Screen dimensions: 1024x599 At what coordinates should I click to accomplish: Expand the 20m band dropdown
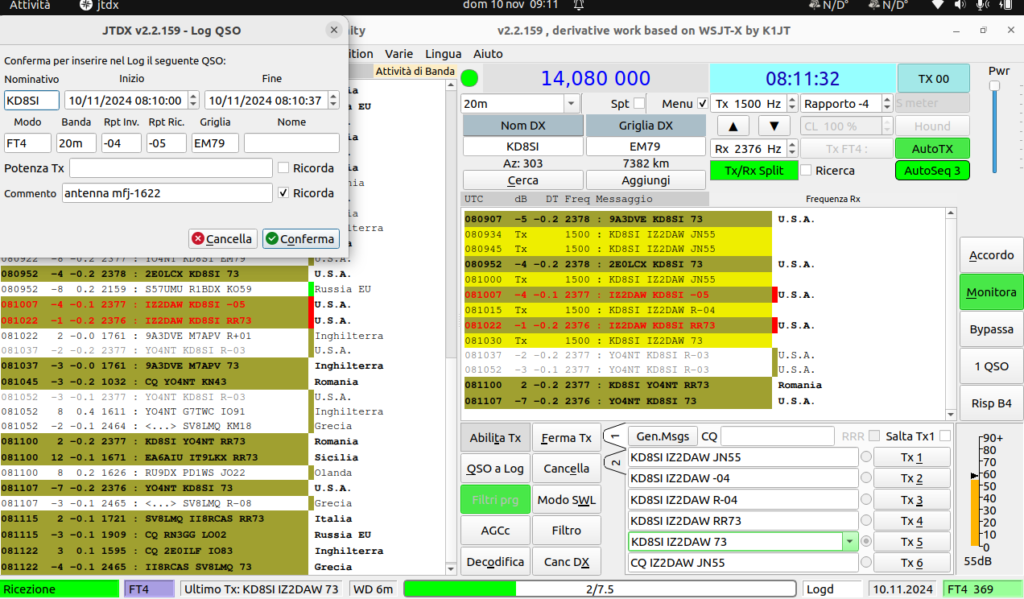tap(571, 103)
